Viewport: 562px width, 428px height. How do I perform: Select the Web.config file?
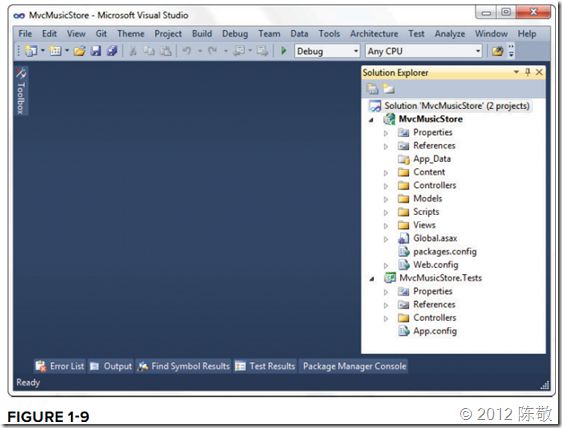(435, 265)
